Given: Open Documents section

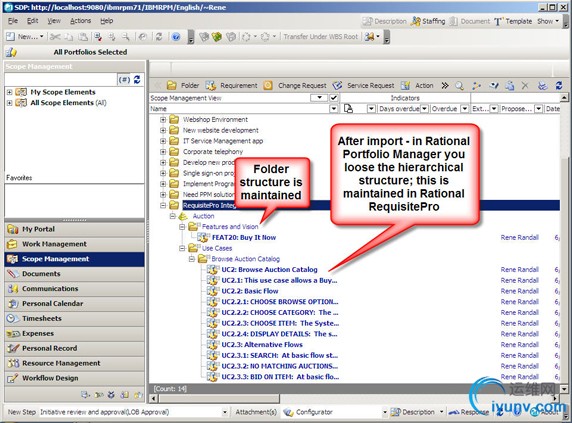Looking at the screenshot, I should tap(74, 274).
